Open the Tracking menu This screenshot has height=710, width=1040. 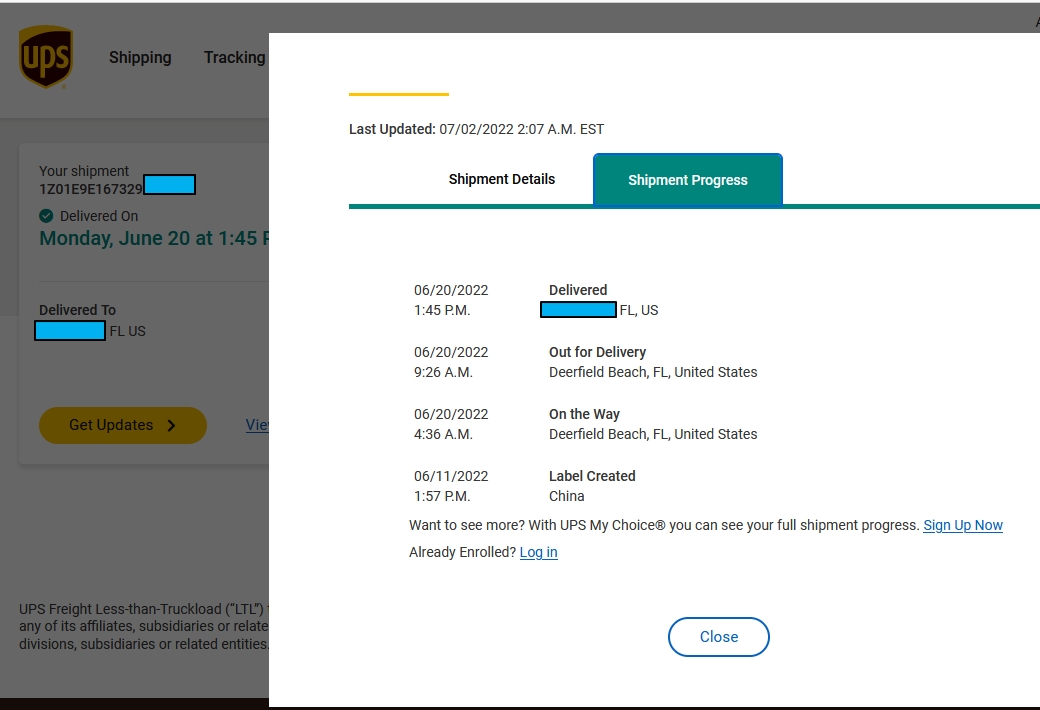[234, 58]
